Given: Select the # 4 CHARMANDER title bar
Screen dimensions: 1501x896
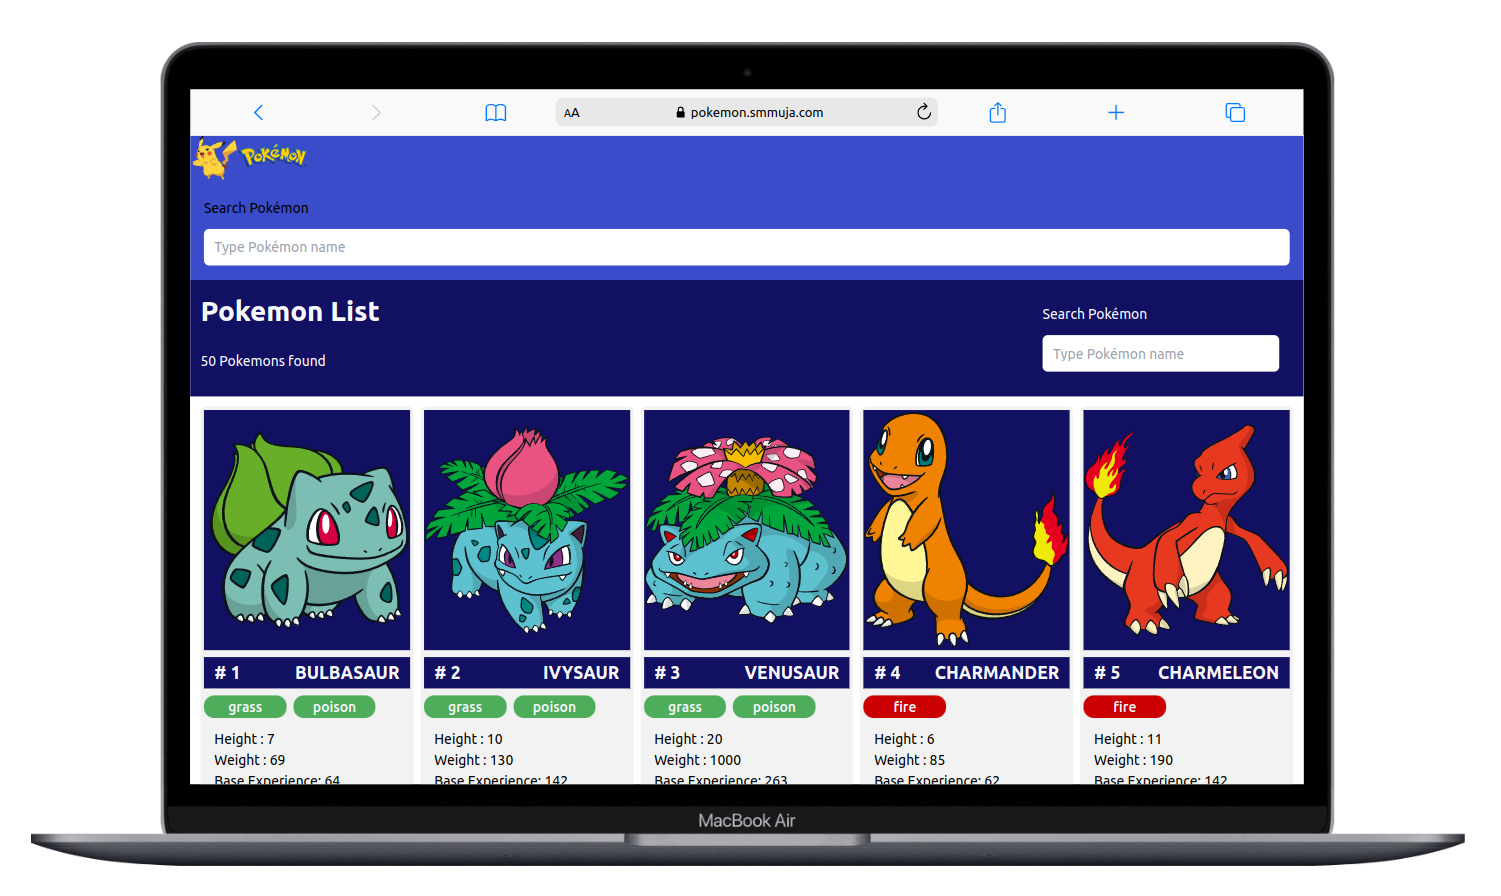Looking at the screenshot, I should (x=966, y=673).
